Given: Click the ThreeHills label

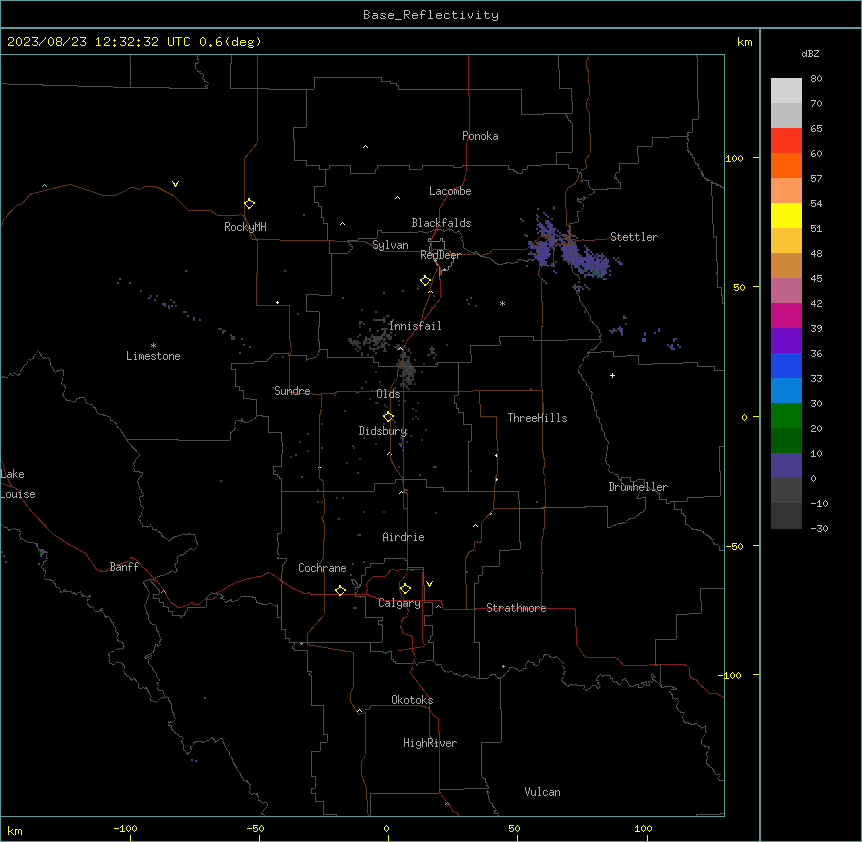Looking at the screenshot, I should [x=538, y=418].
